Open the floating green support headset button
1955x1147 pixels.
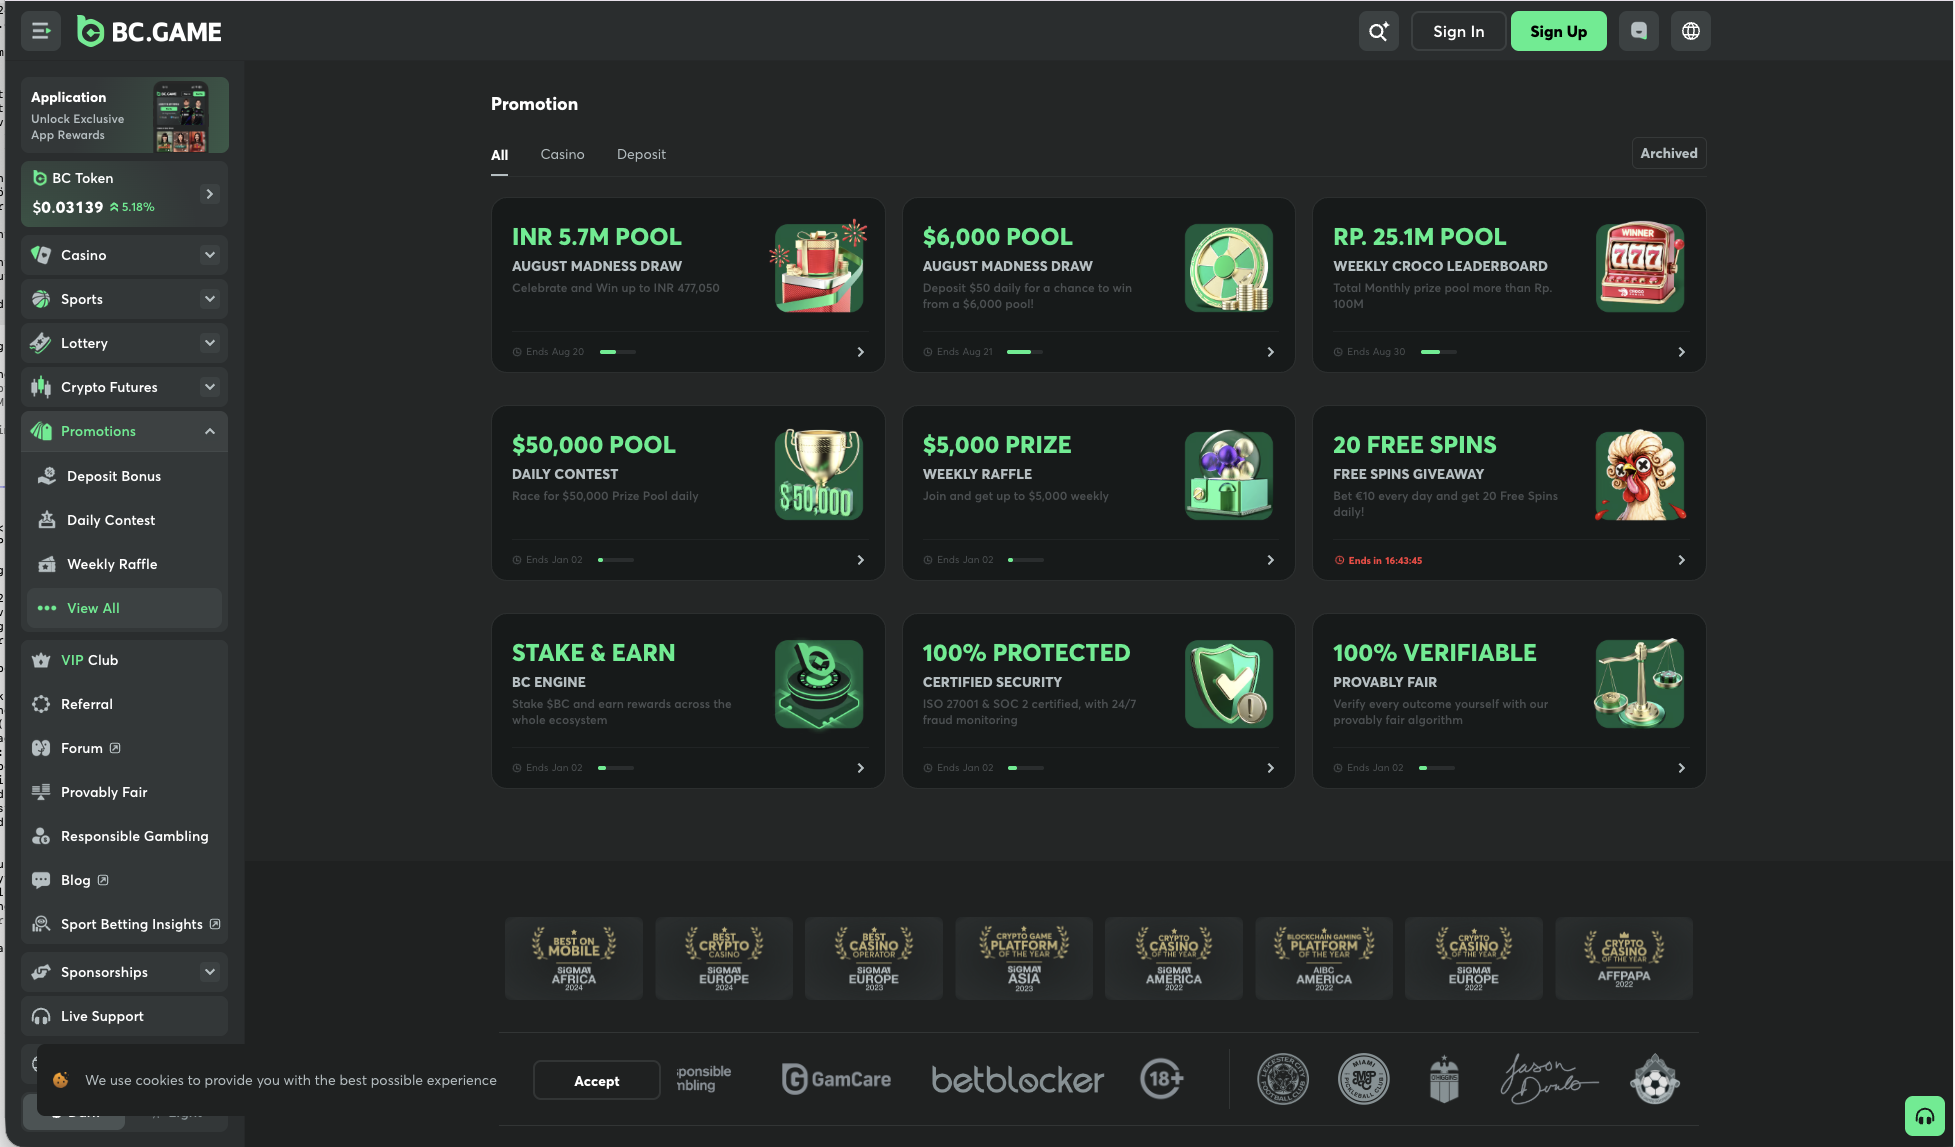point(1925,1116)
